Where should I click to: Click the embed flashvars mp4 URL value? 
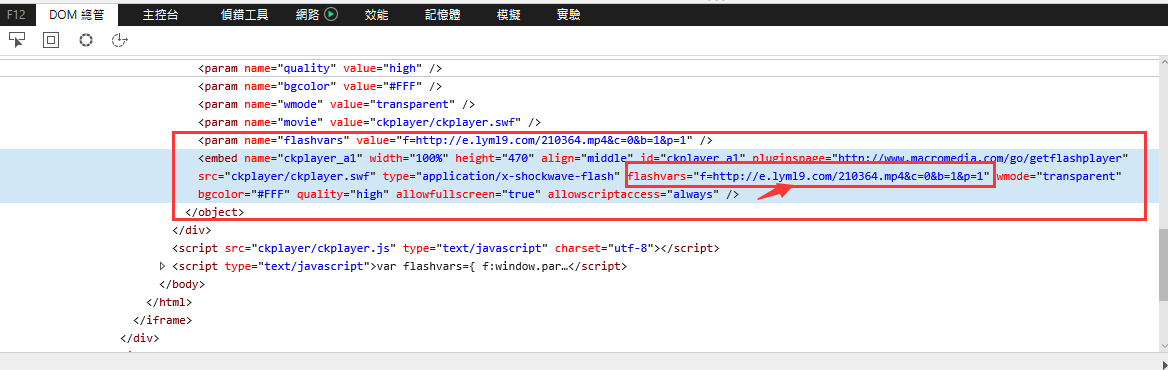(x=842, y=176)
